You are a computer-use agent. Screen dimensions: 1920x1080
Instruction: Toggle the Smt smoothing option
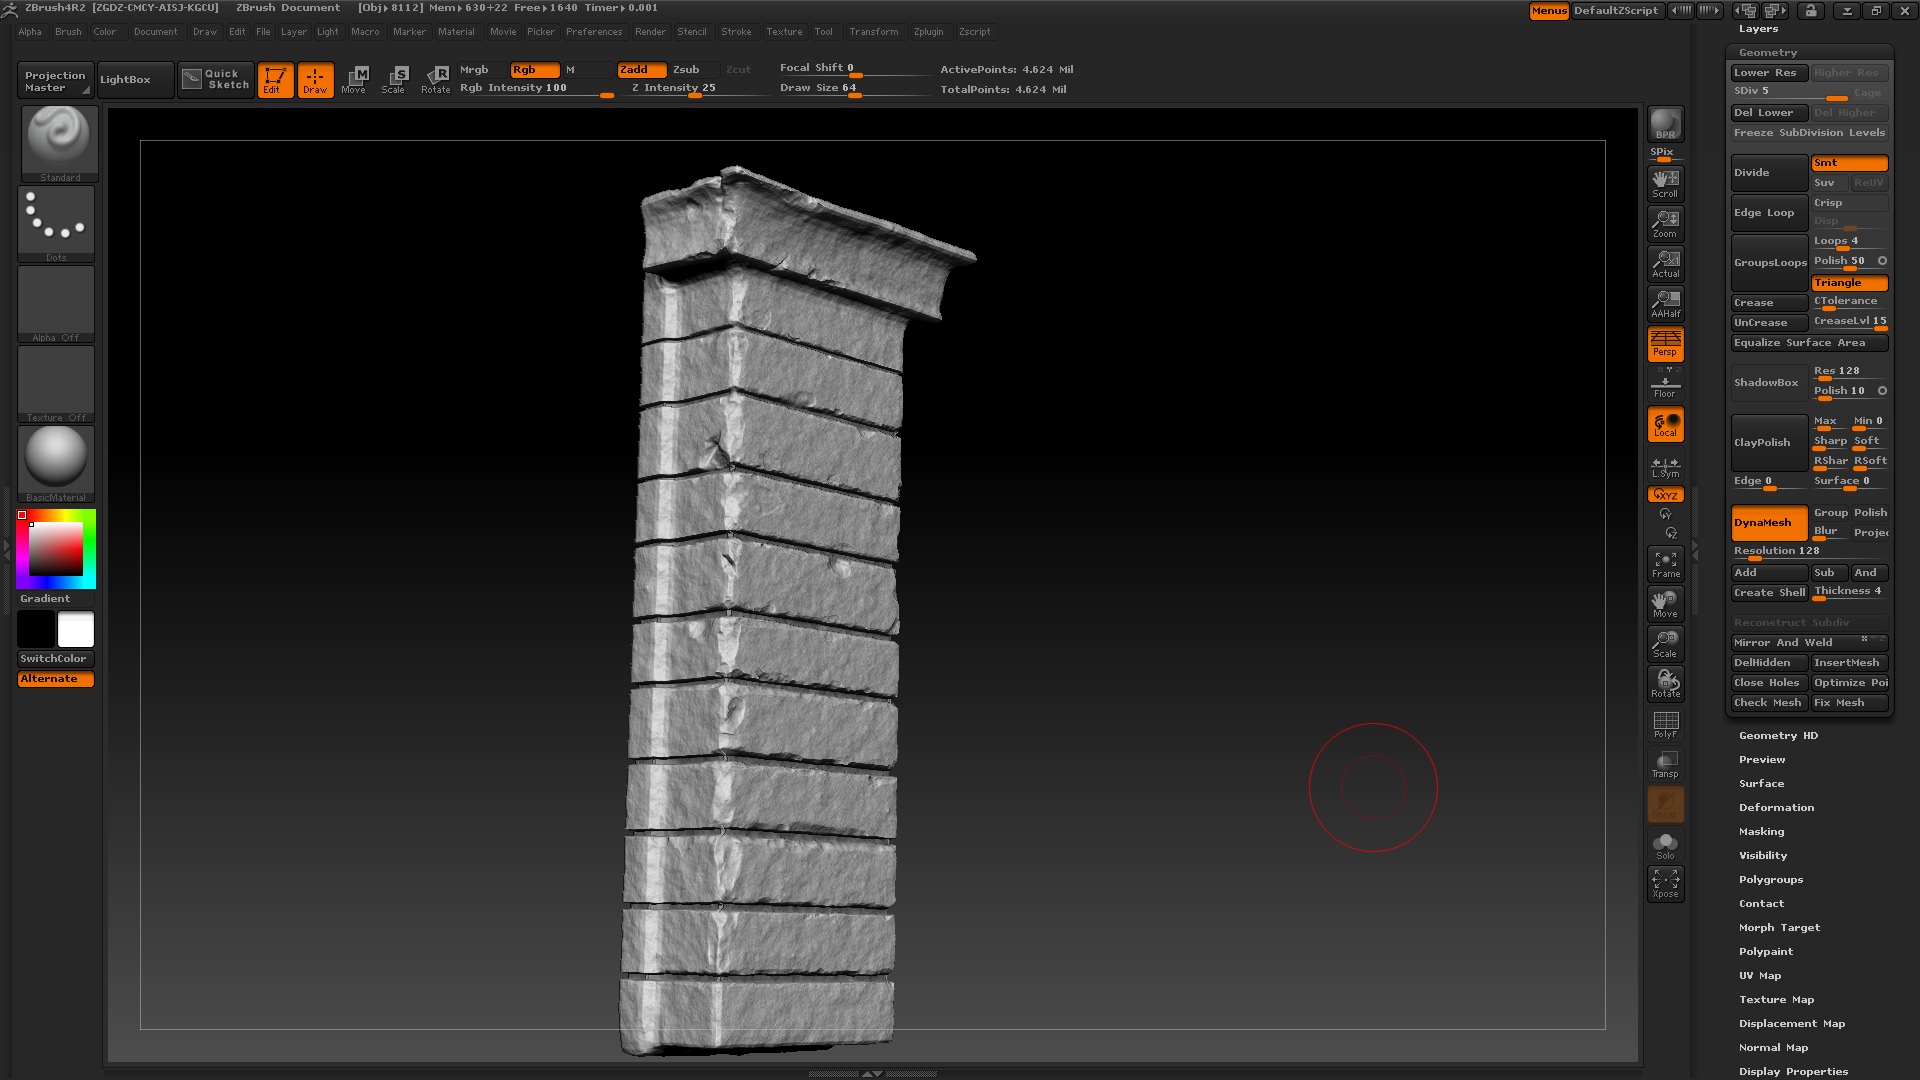(x=1848, y=163)
